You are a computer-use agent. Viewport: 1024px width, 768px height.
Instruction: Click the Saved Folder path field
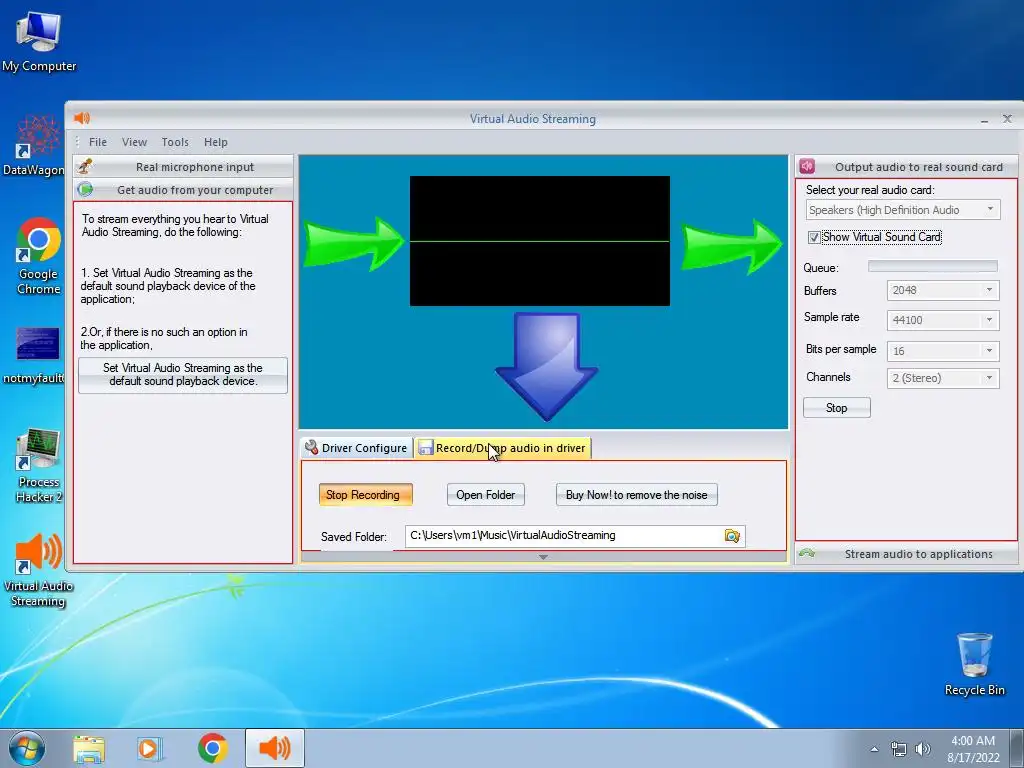(563, 536)
